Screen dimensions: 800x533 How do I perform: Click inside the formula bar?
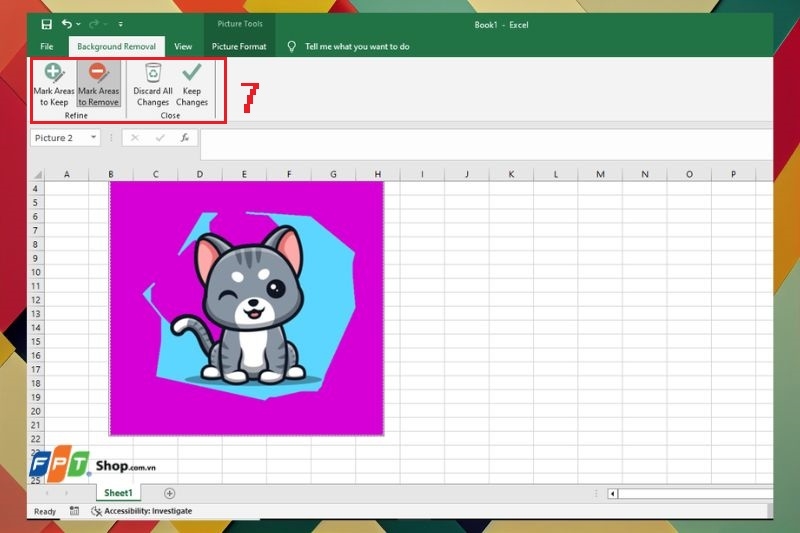click(486, 144)
